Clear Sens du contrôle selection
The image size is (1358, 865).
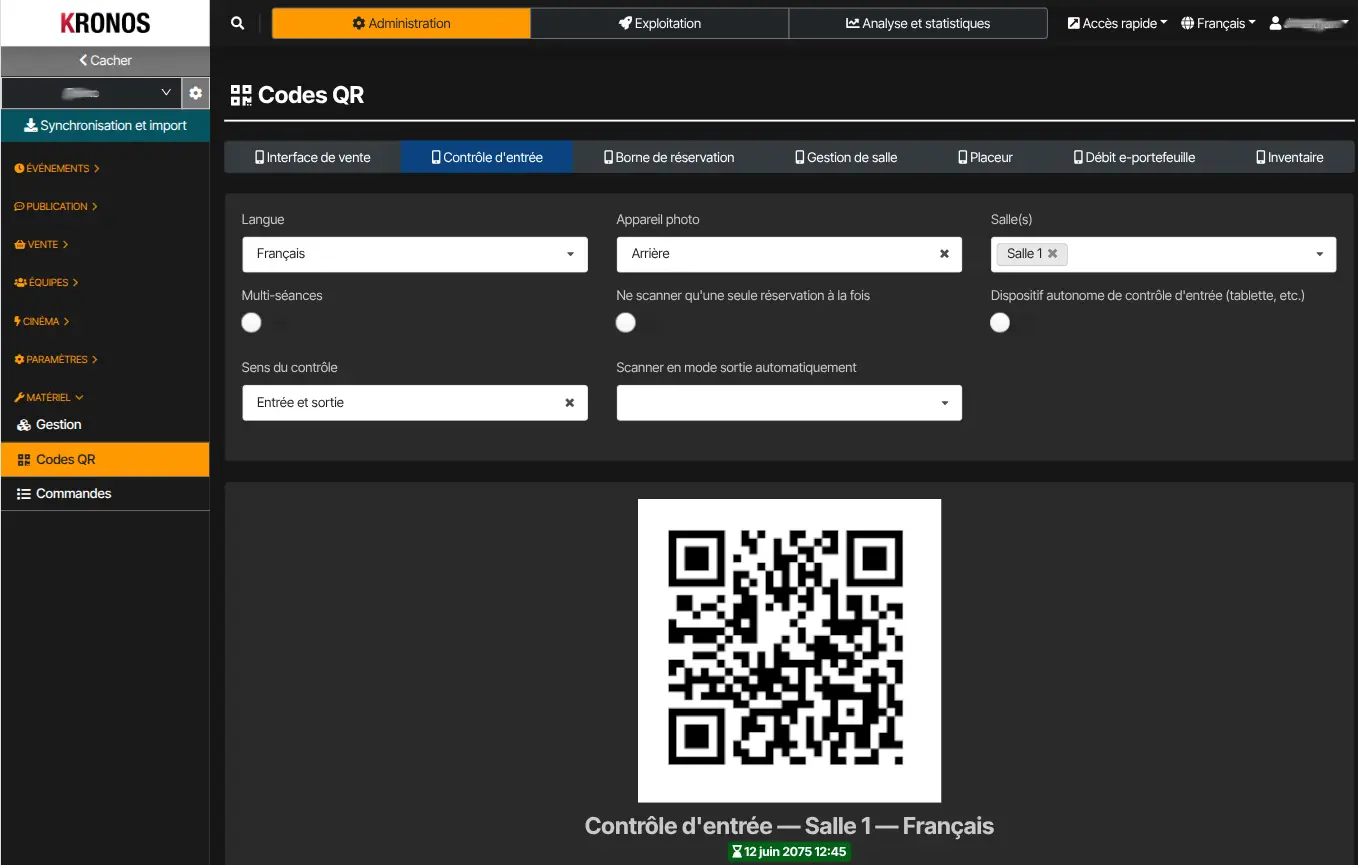coord(570,403)
